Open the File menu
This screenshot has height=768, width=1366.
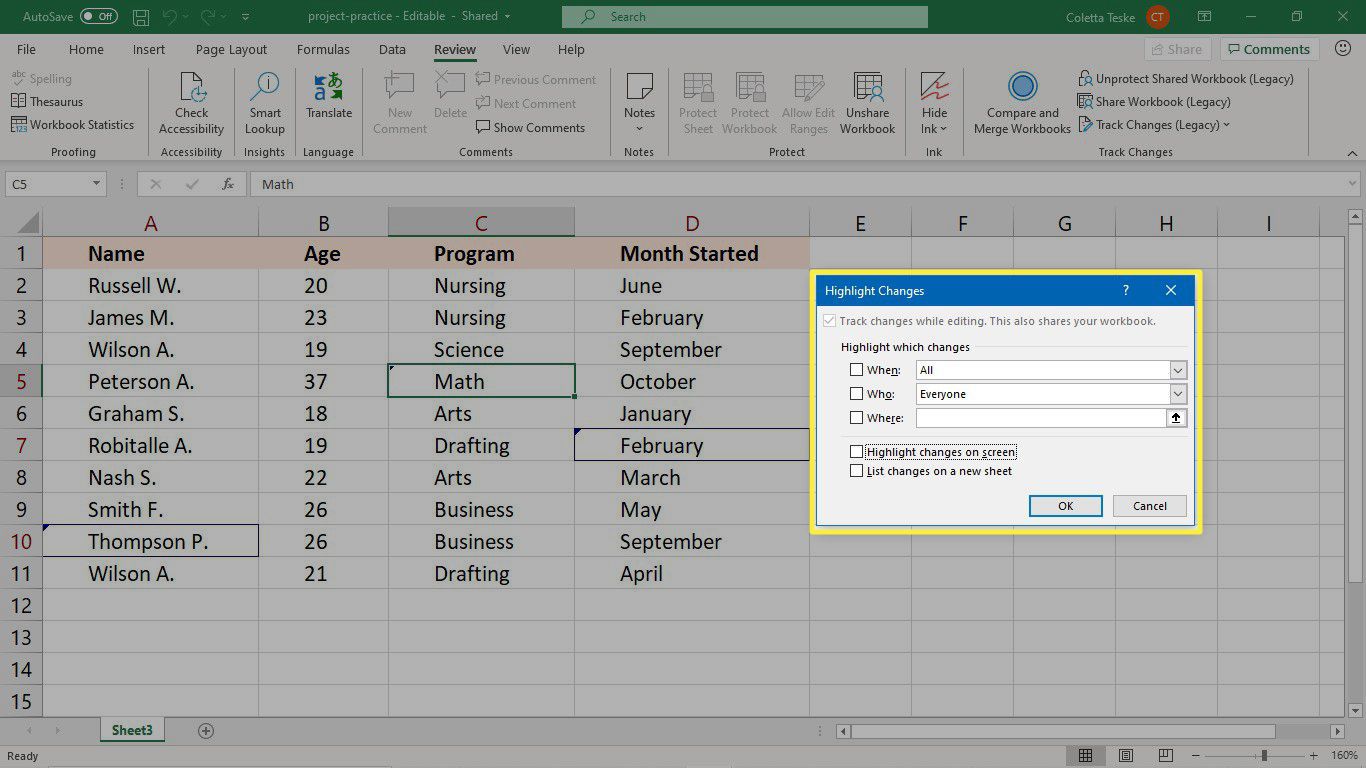26,49
